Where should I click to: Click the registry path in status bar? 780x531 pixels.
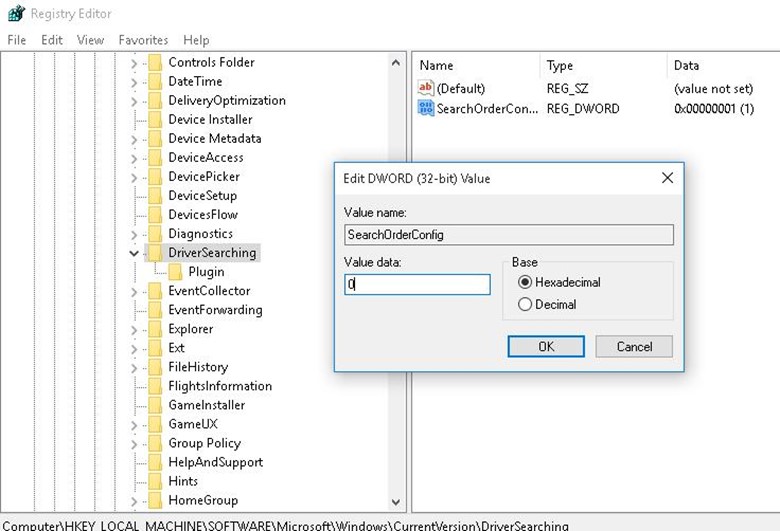click(285, 525)
